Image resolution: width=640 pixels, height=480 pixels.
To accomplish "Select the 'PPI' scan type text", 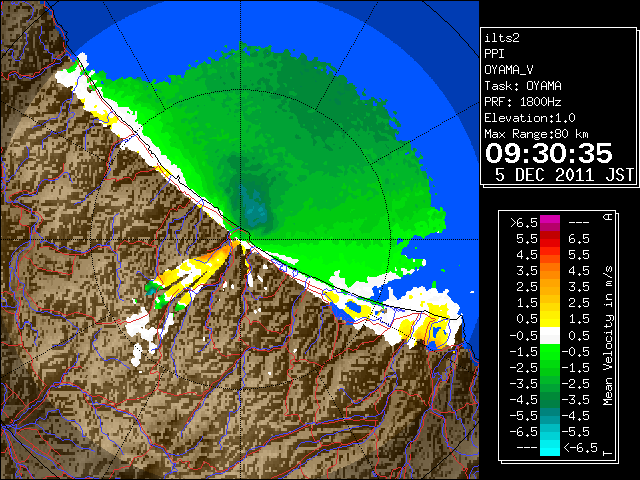I will (494, 54).
